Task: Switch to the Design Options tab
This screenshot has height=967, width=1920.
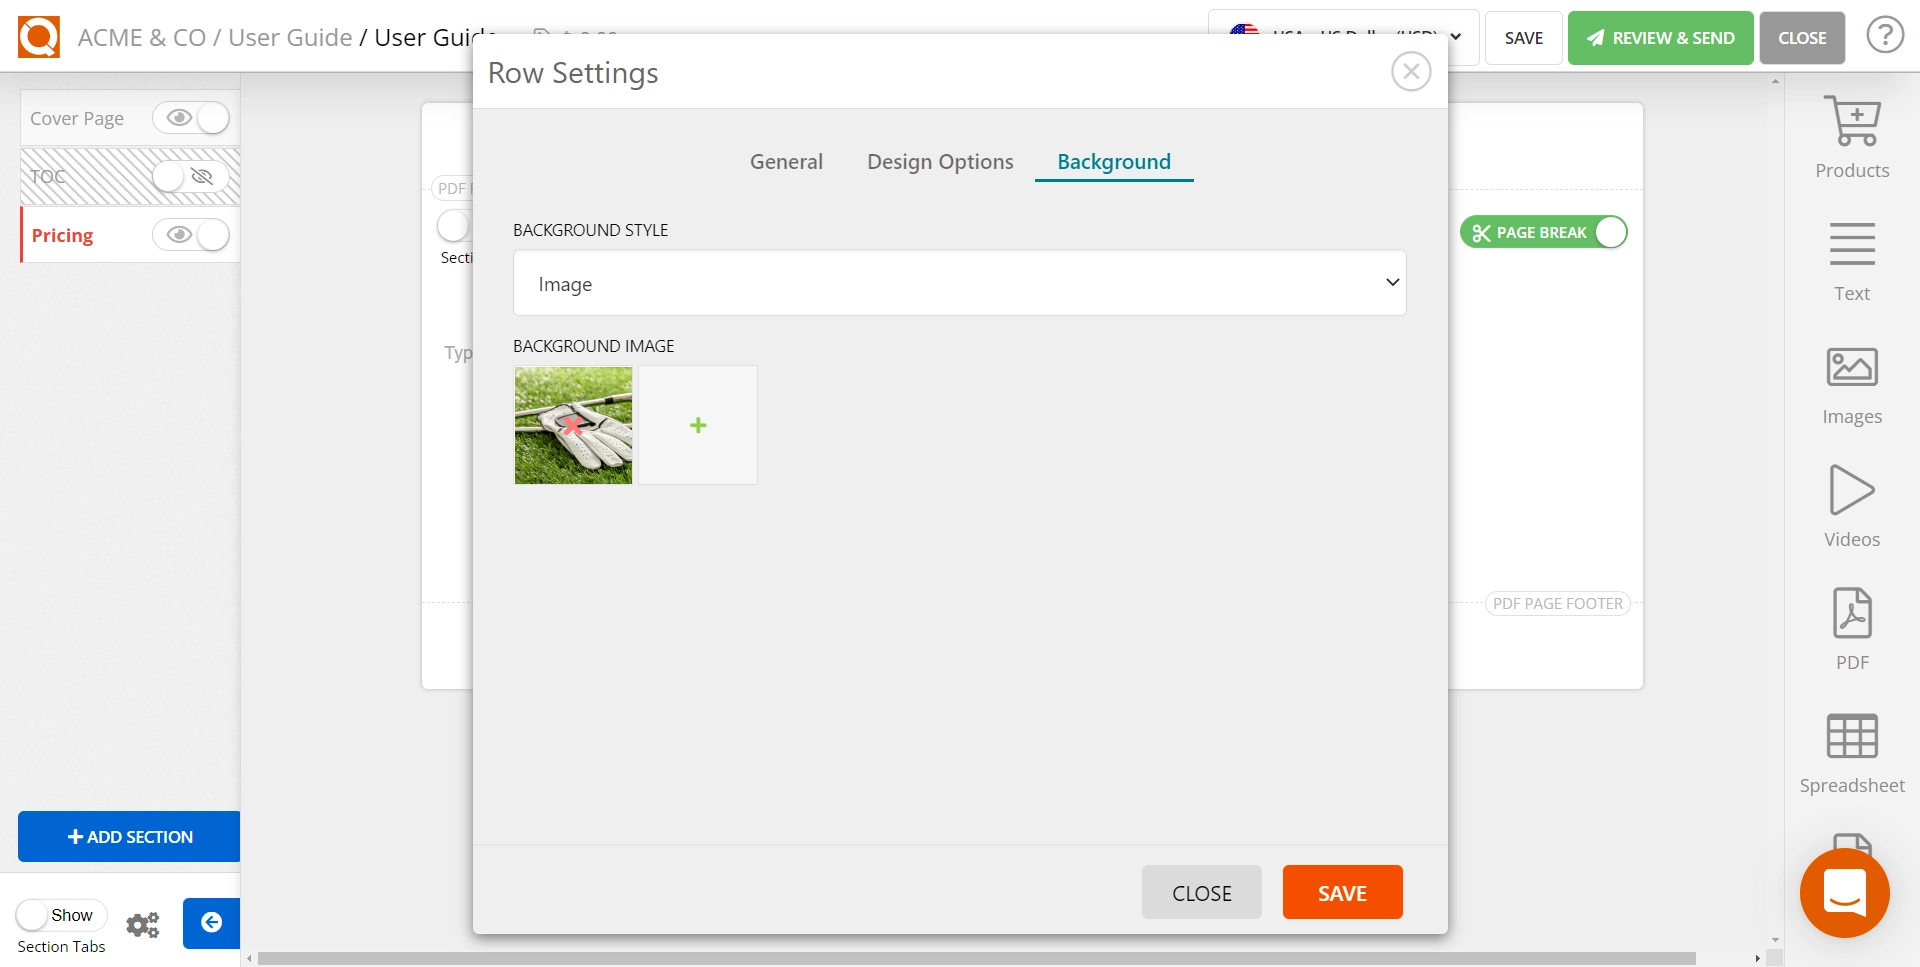Action: coord(939,161)
